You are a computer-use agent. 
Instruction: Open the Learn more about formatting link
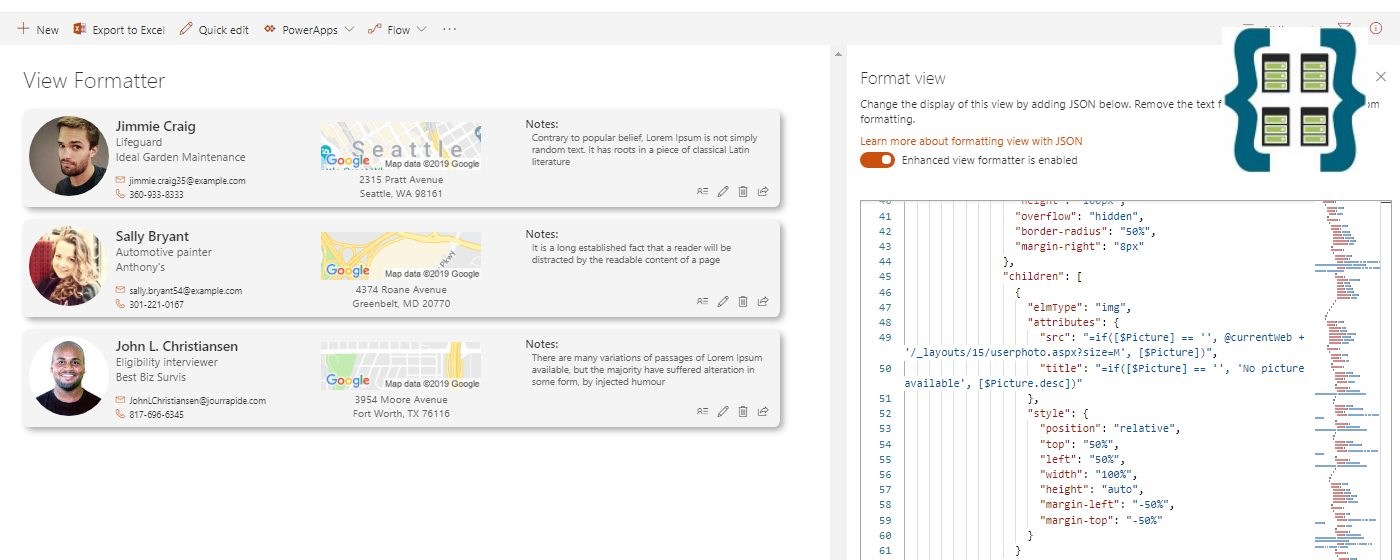(970, 141)
